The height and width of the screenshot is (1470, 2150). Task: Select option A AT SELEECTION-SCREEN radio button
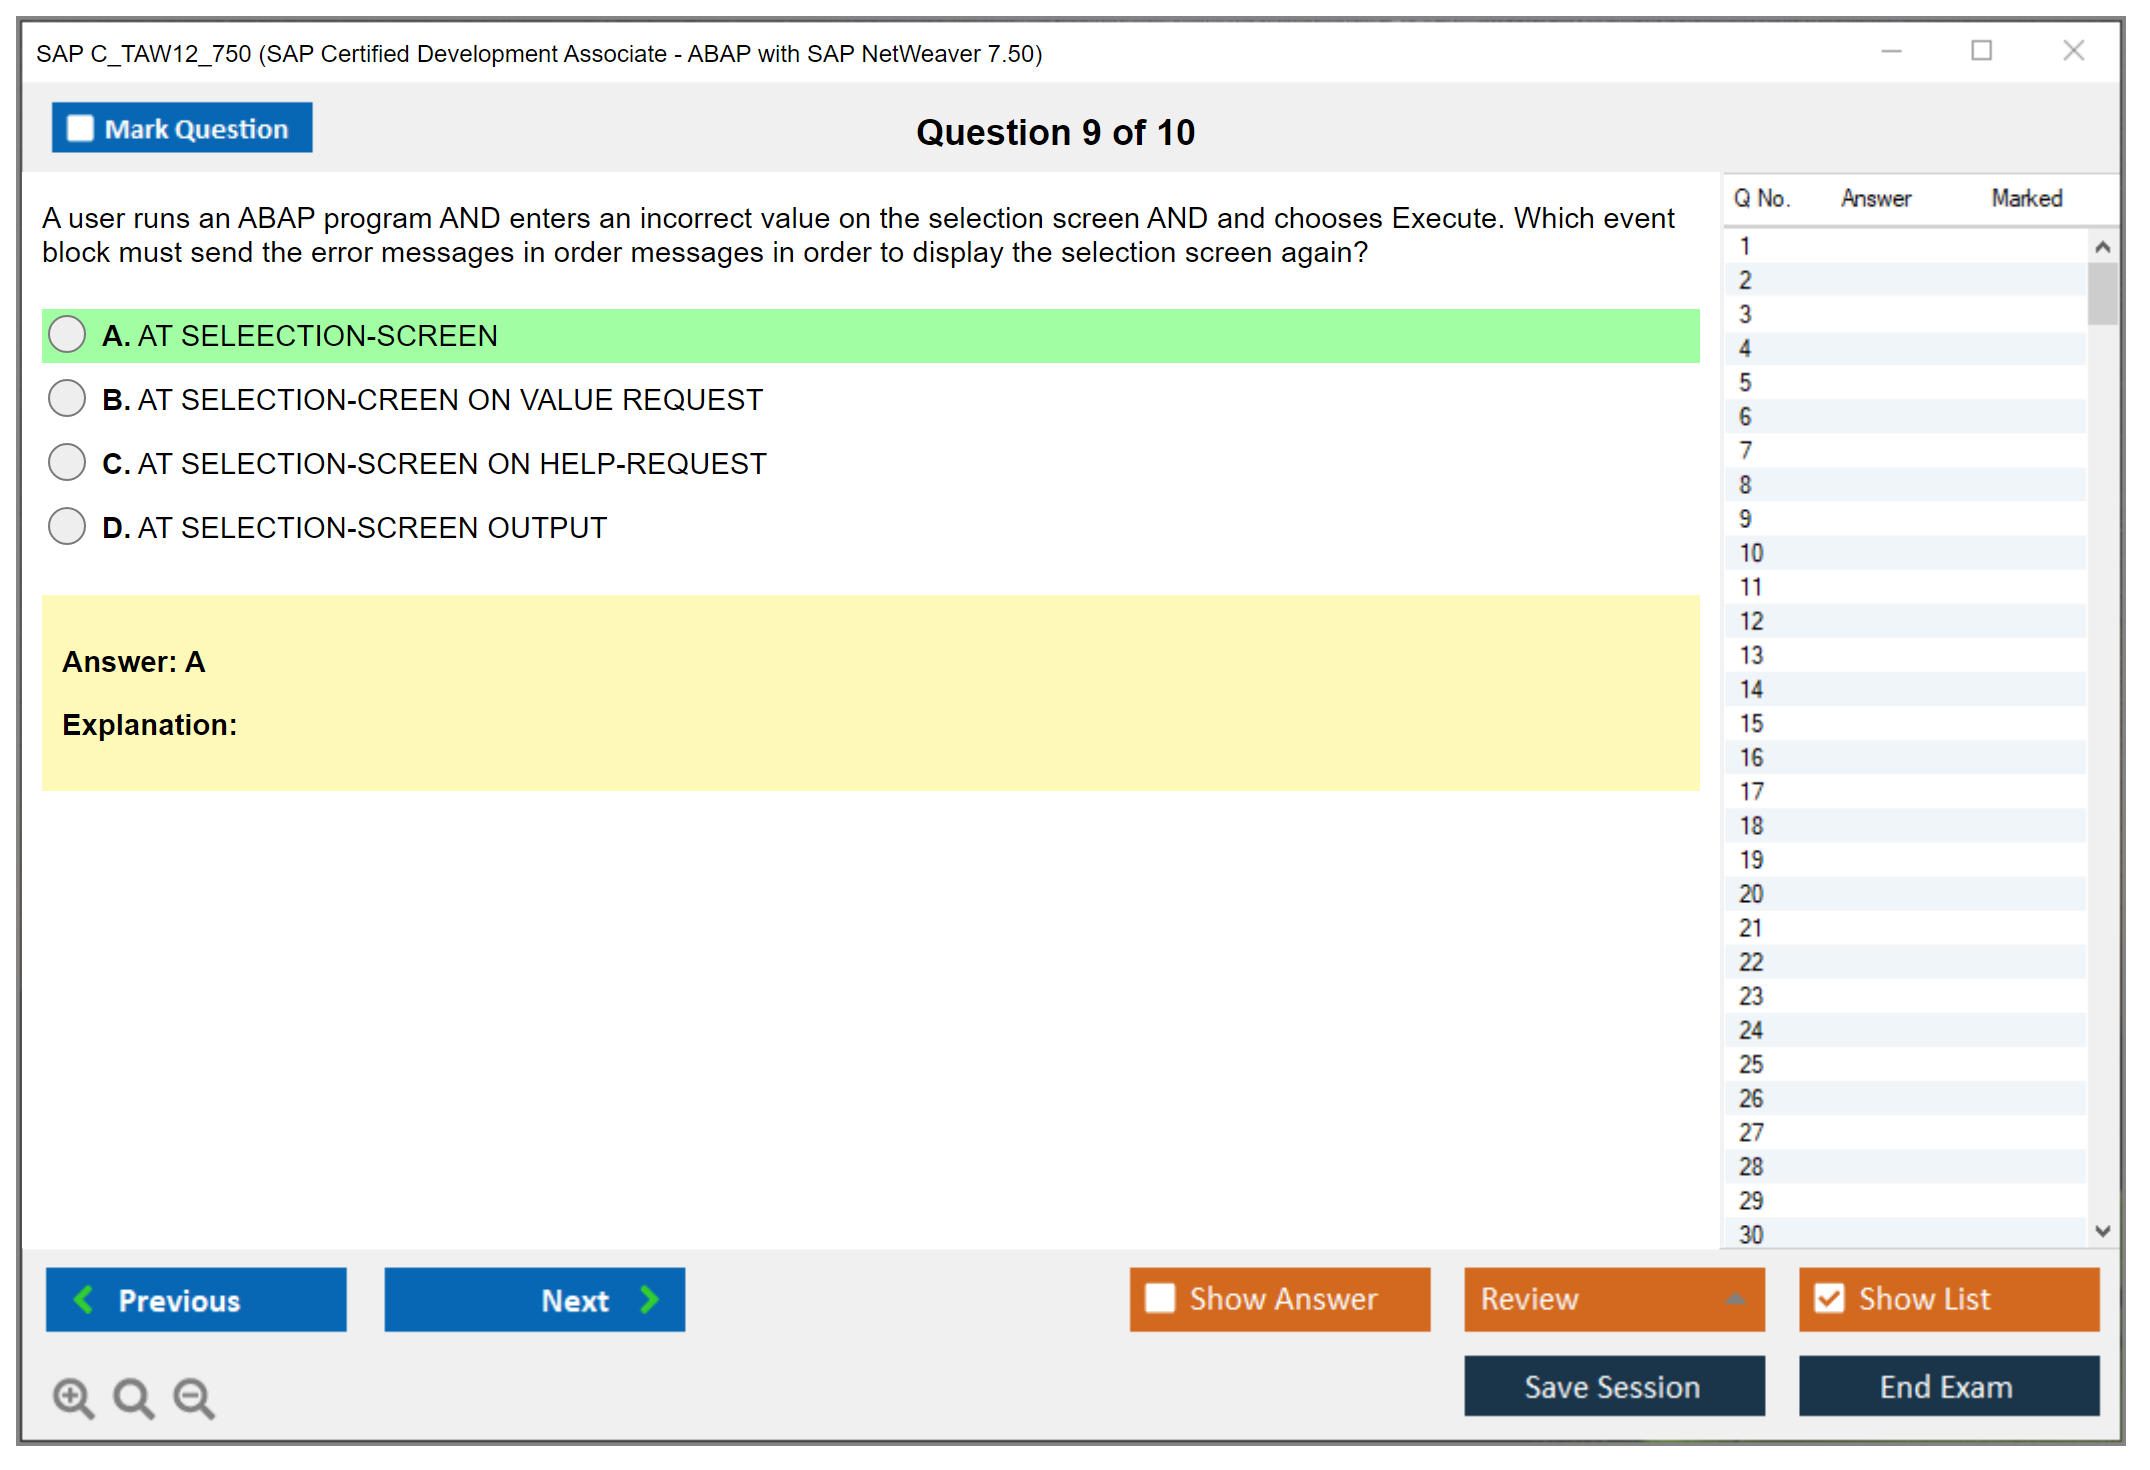click(x=67, y=335)
